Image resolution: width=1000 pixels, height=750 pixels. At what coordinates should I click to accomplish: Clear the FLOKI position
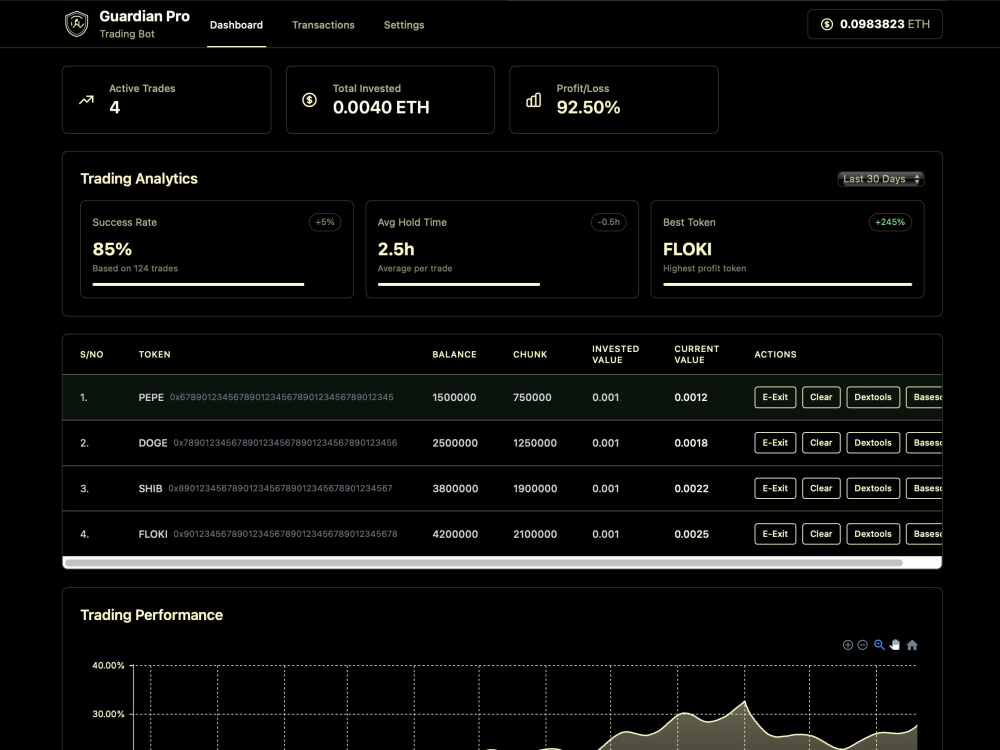pyautogui.click(x=821, y=534)
